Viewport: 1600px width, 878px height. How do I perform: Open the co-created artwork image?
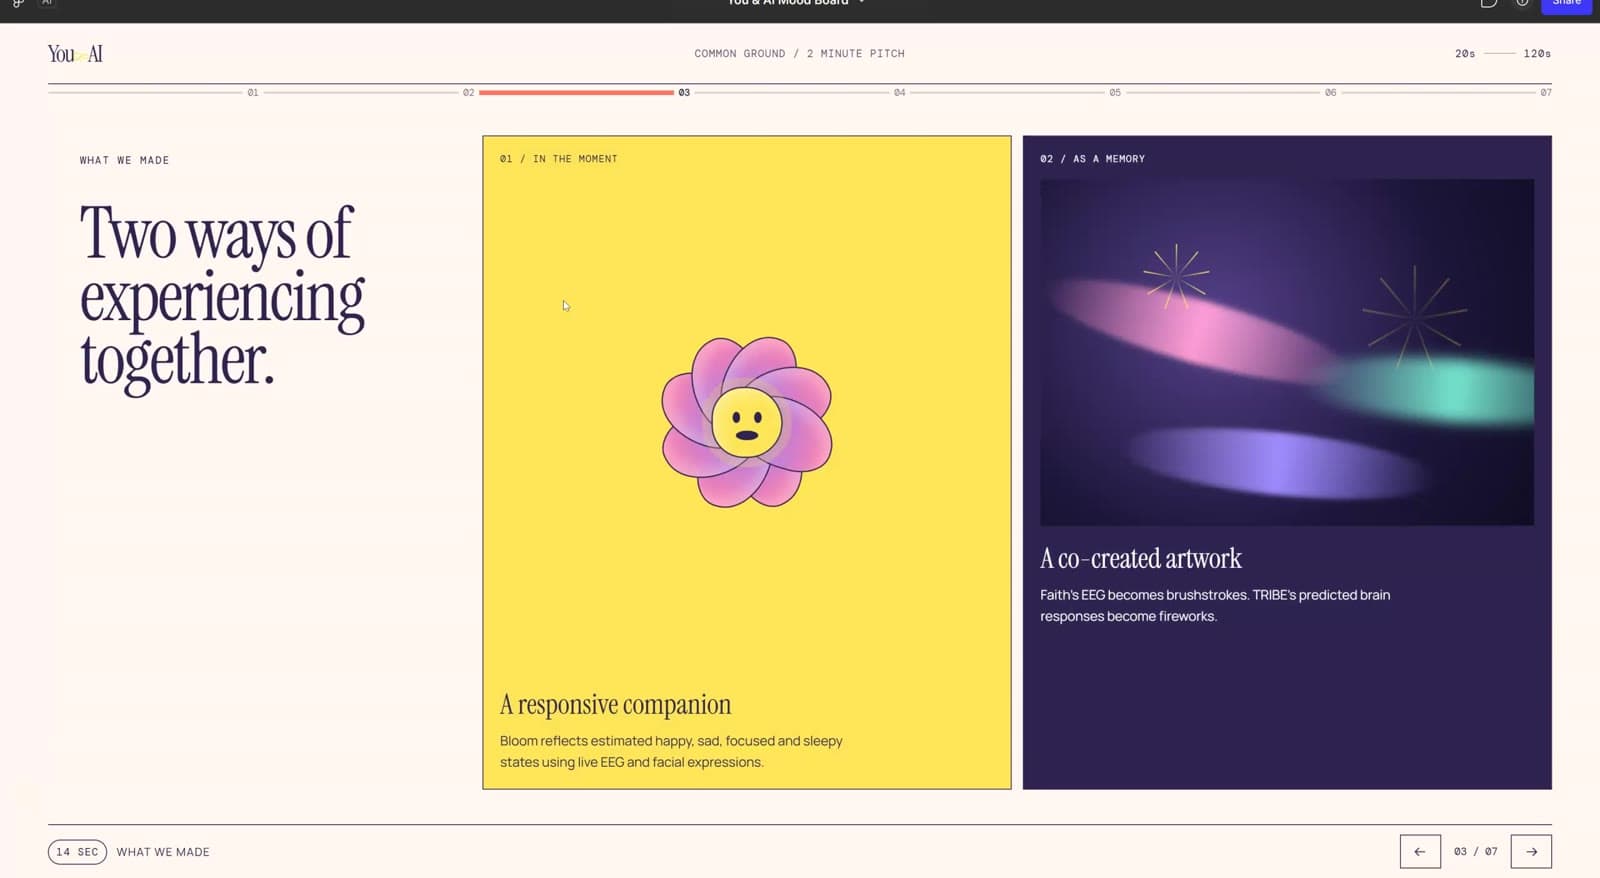[x=1287, y=352]
